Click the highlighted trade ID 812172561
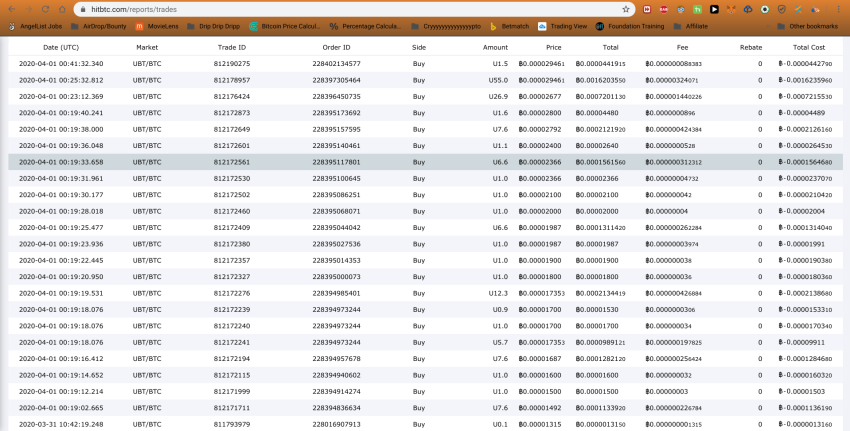Screen dimensions: 850x431 click(231, 162)
